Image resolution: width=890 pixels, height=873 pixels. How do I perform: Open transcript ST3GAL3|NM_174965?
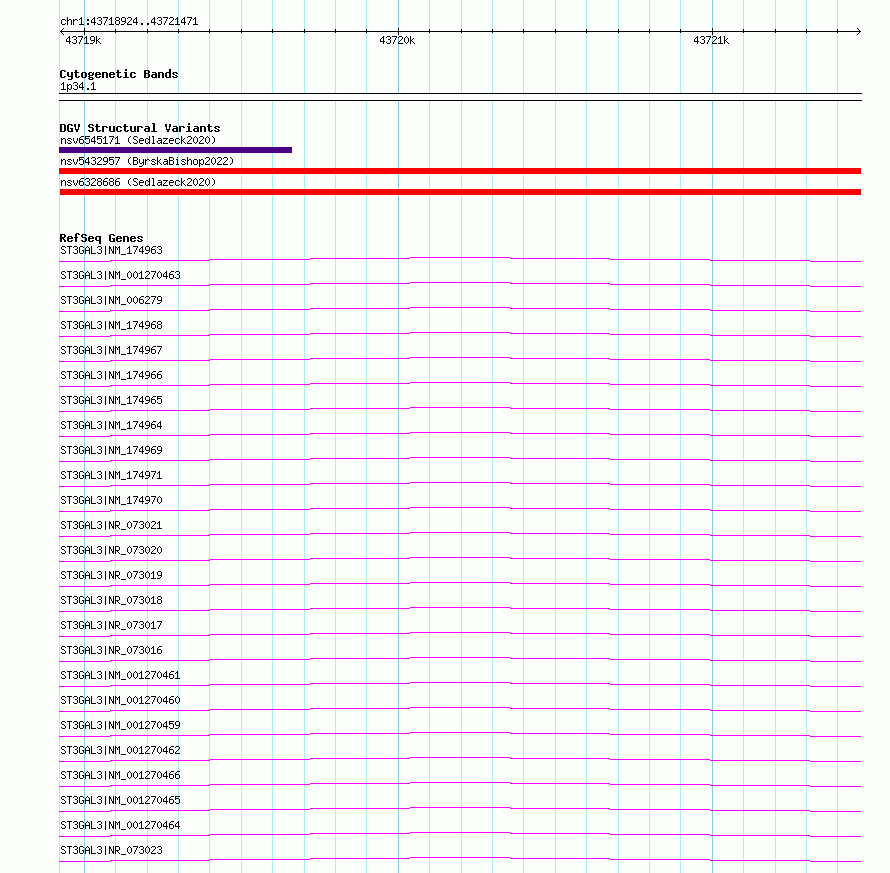111,400
